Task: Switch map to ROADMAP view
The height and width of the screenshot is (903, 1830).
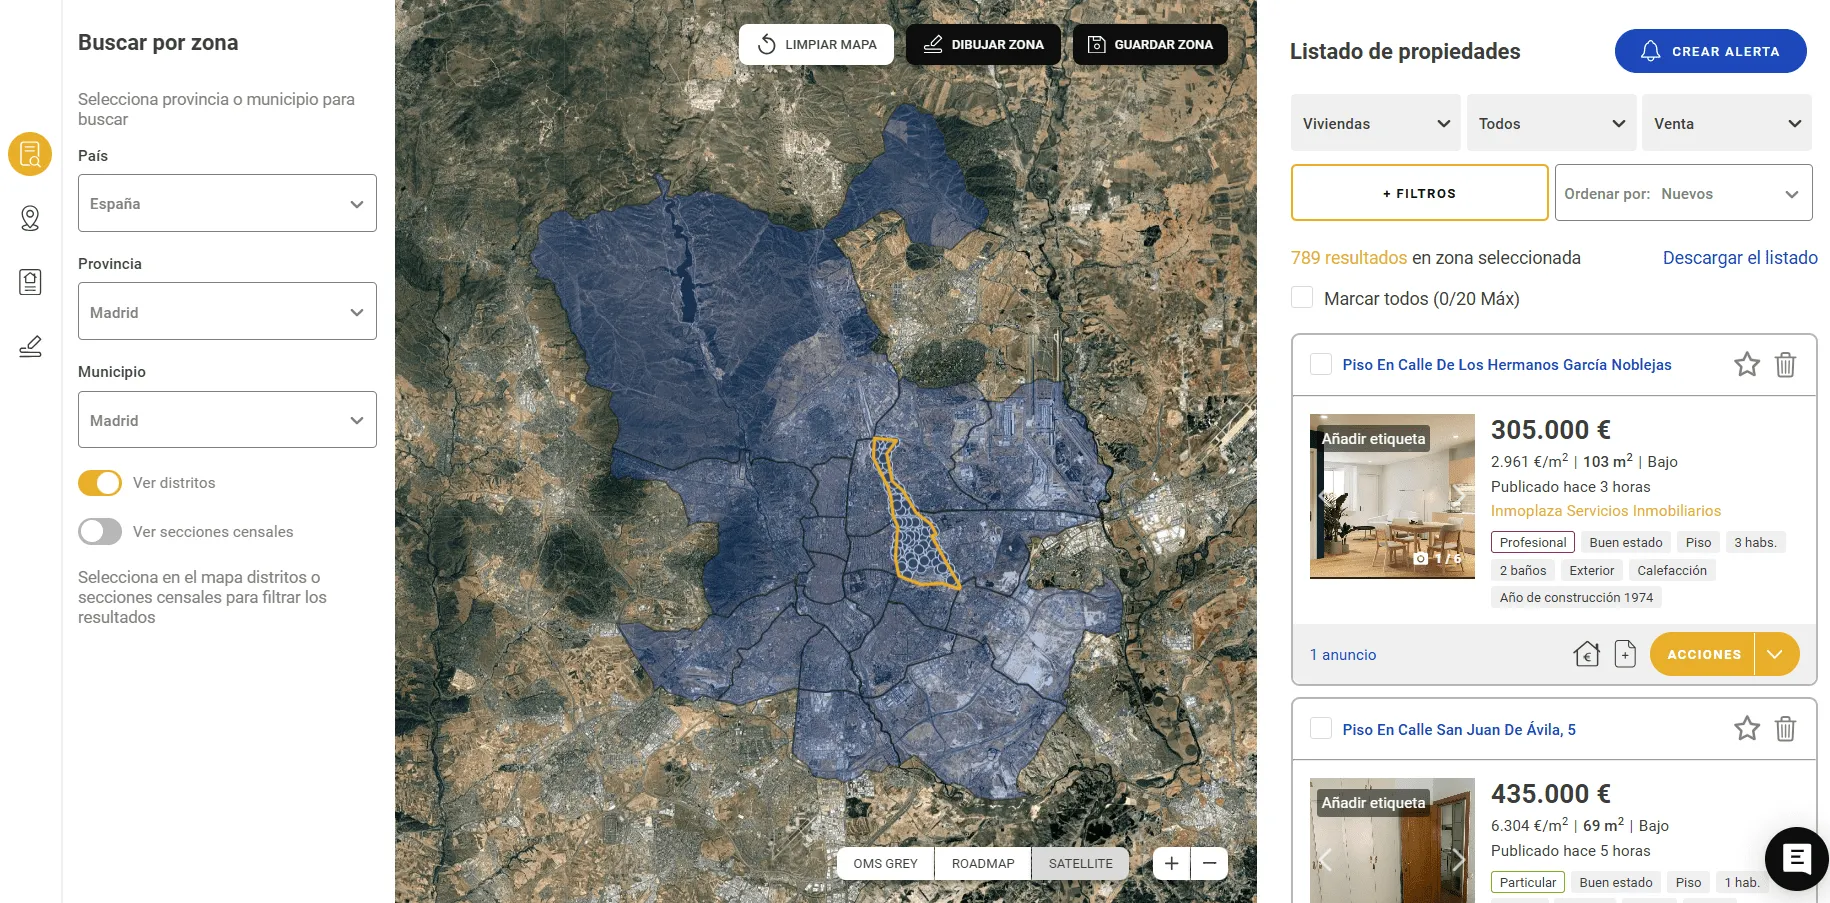Action: point(983,863)
